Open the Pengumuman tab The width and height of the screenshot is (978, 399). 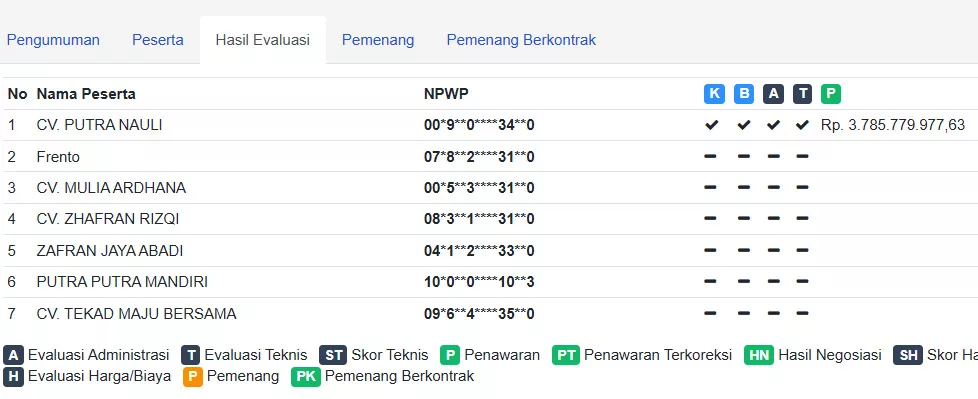pyautogui.click(x=53, y=40)
